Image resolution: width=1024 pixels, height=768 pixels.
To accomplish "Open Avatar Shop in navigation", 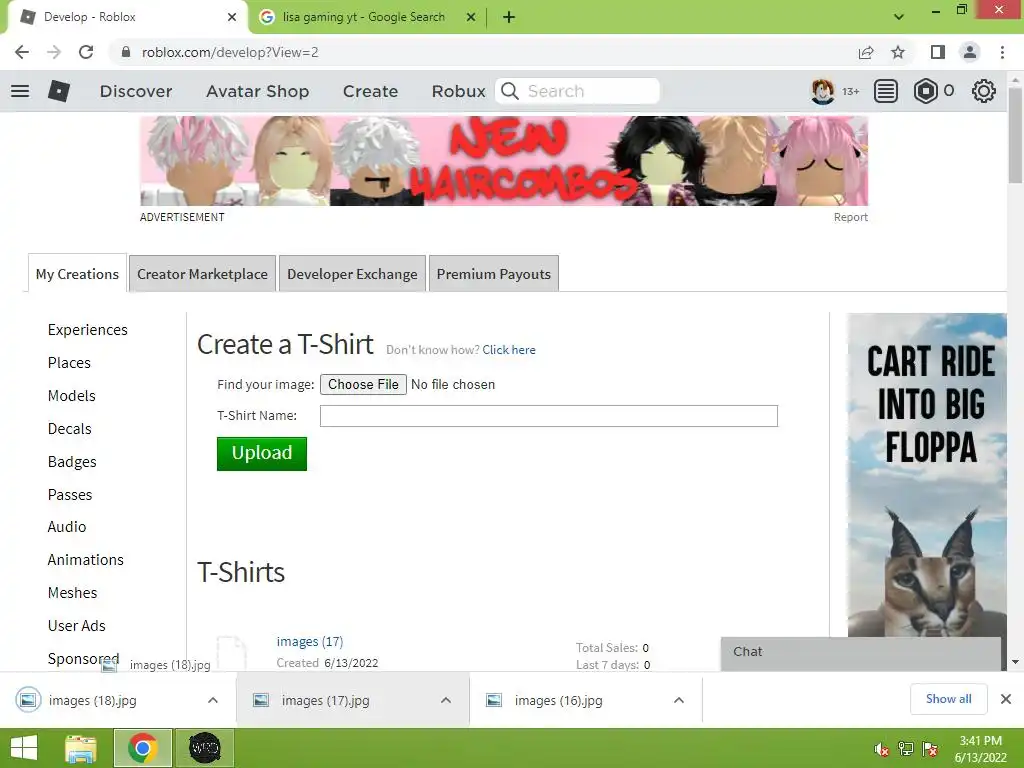I will coord(257,91).
